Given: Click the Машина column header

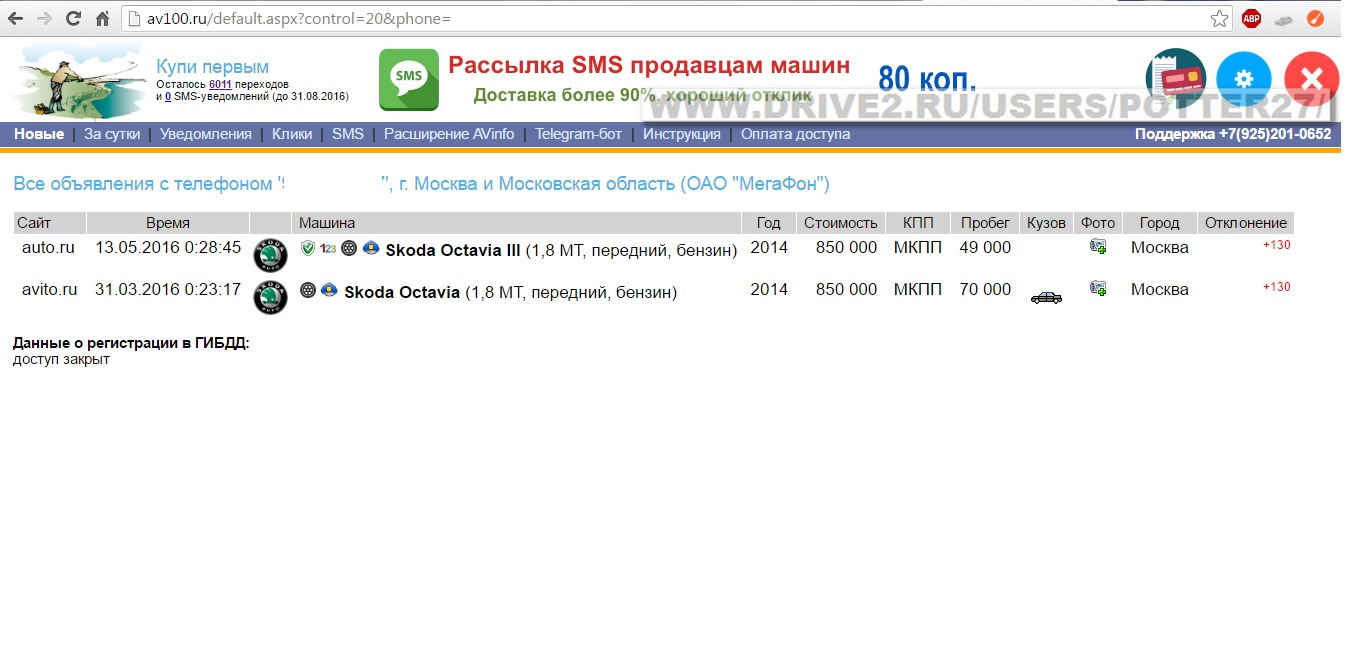Looking at the screenshot, I should click(x=517, y=223).
